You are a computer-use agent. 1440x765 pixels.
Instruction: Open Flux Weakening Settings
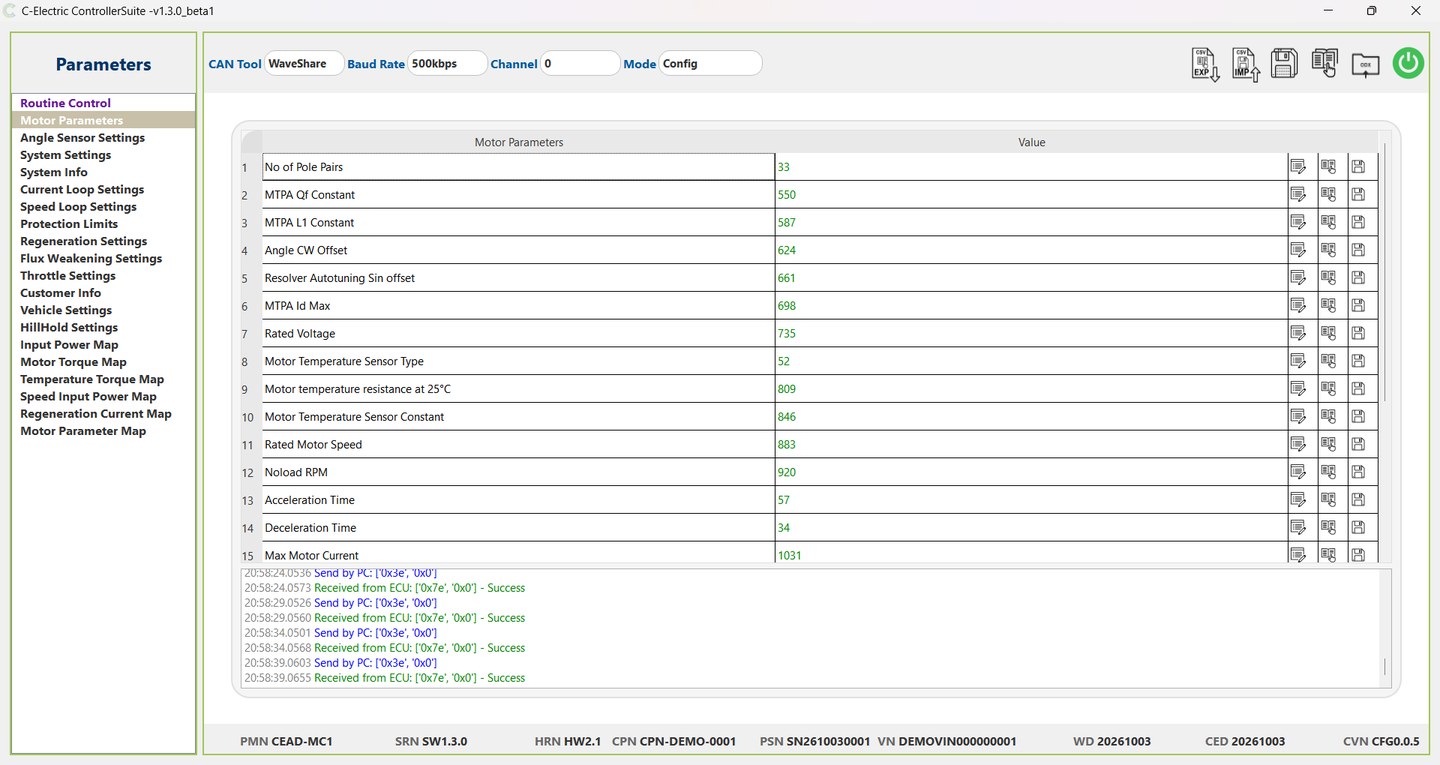tap(91, 259)
